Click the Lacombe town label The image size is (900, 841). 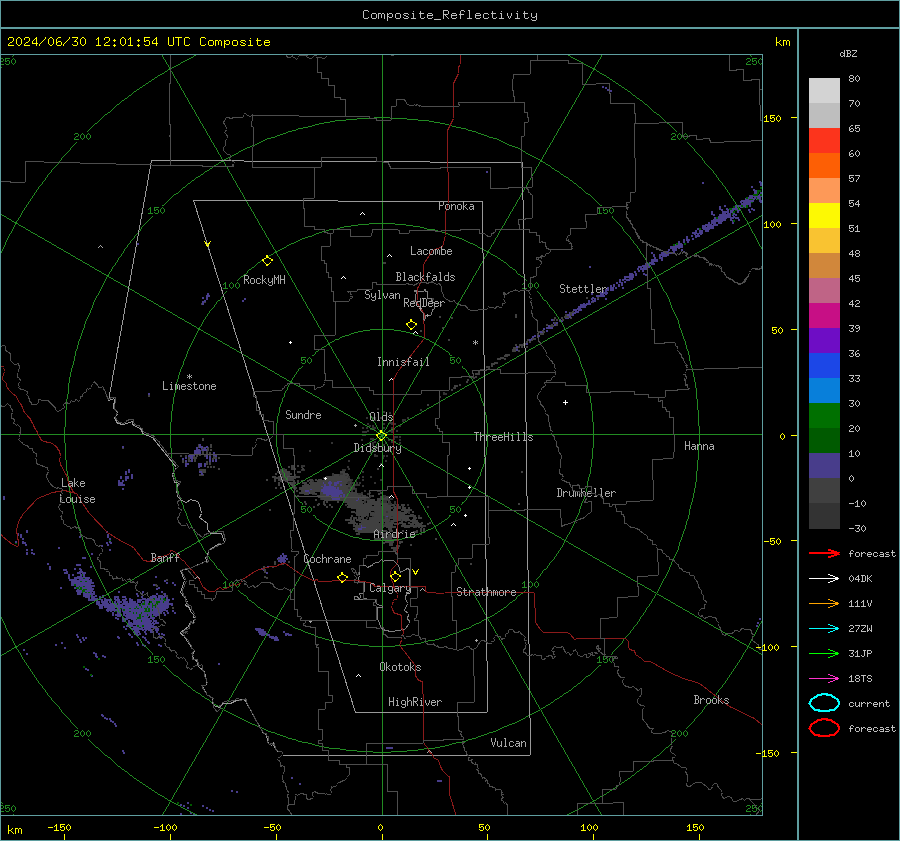point(431,251)
